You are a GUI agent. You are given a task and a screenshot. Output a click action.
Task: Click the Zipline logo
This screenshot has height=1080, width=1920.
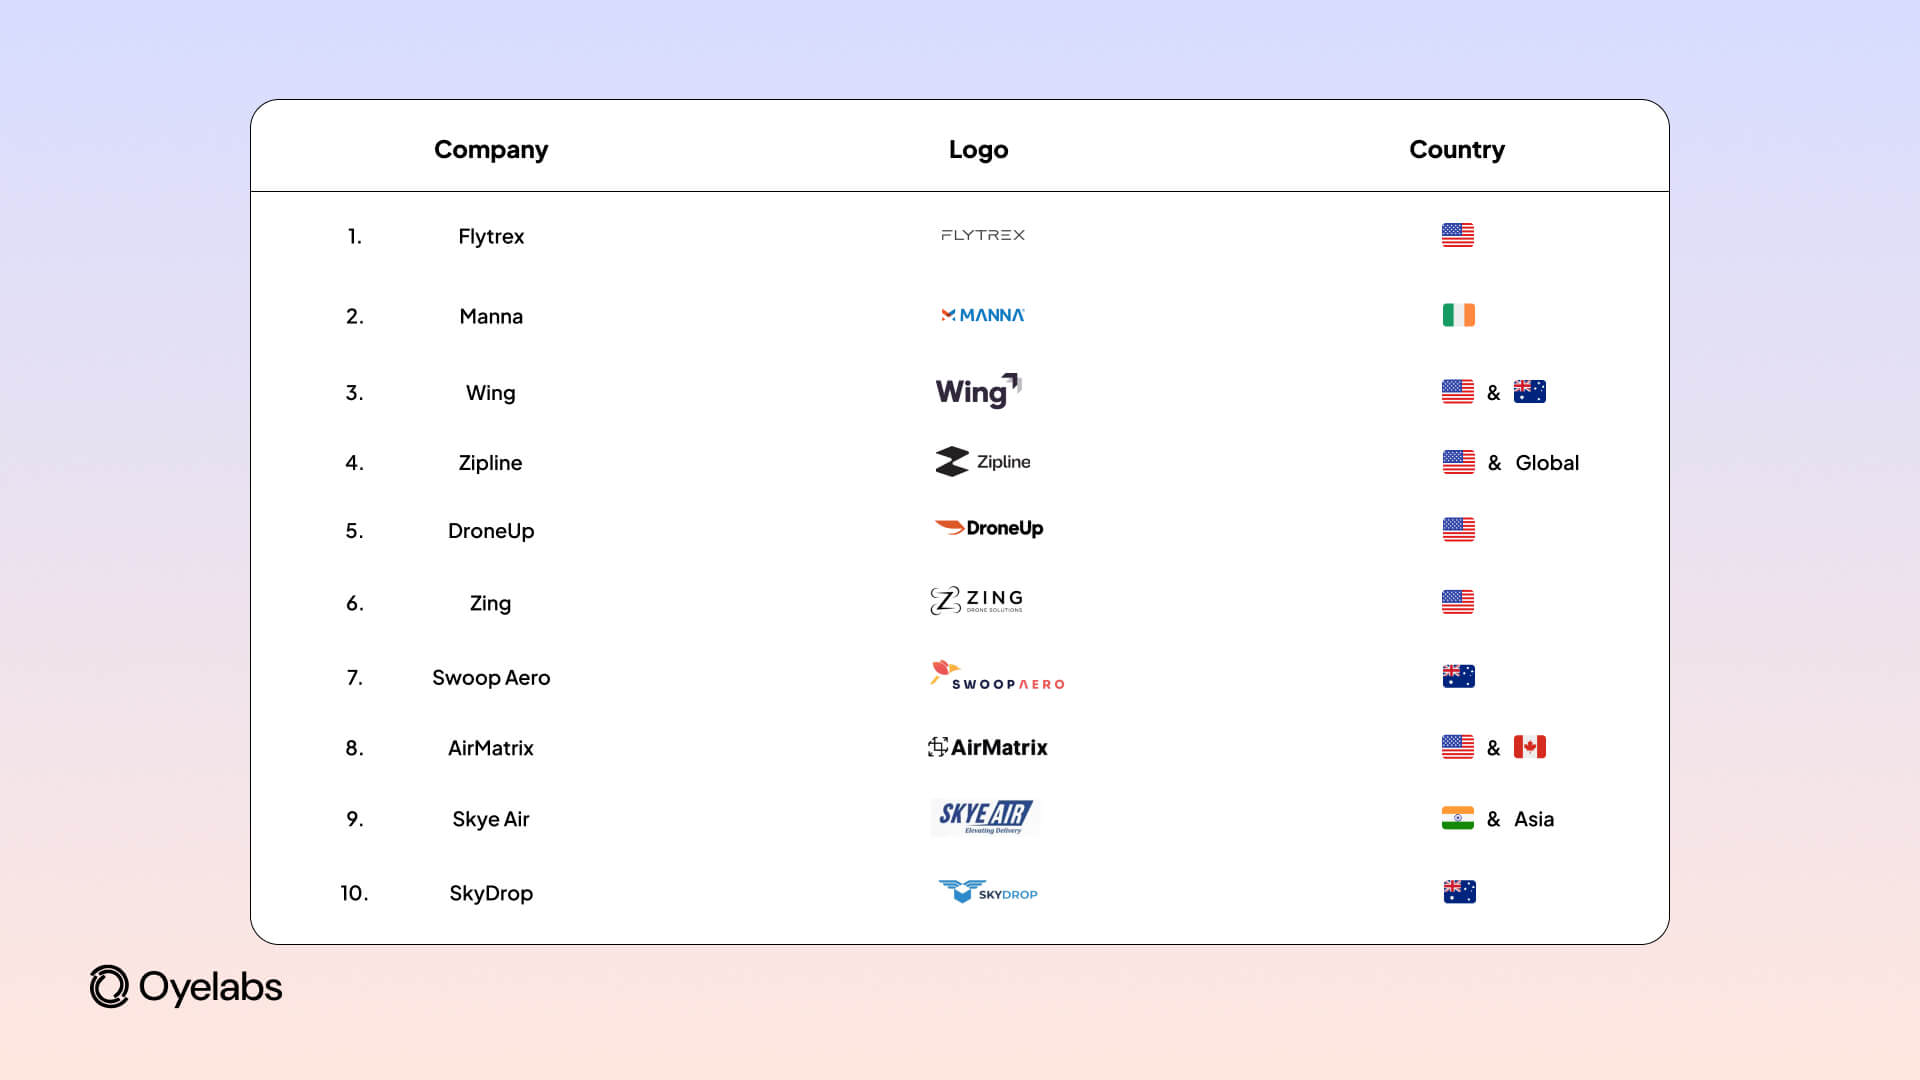(983, 461)
